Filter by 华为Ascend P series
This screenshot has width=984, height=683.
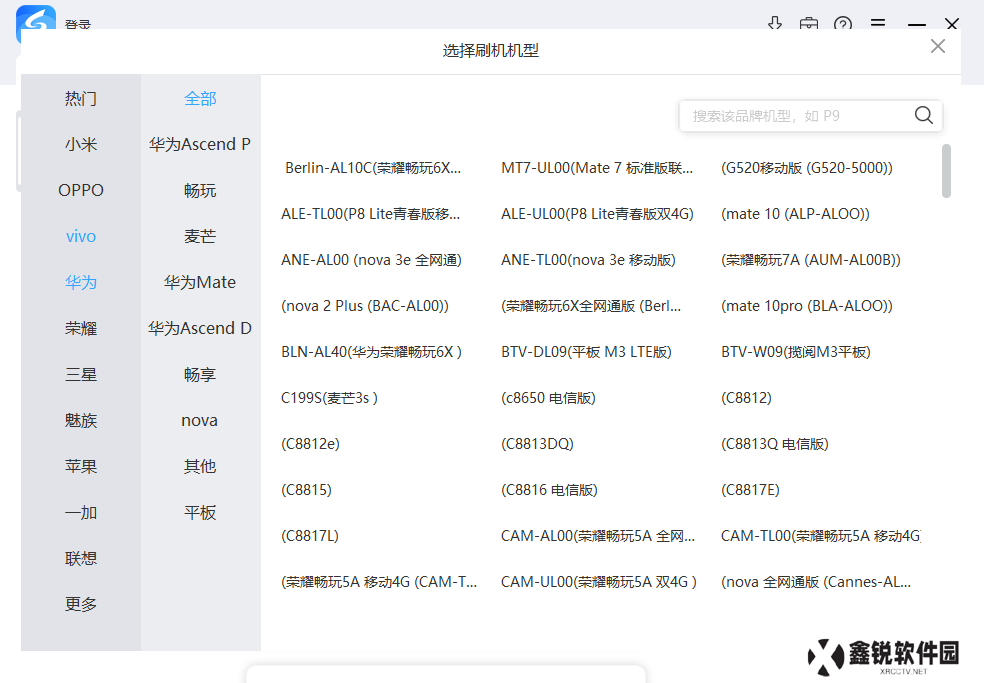(200, 144)
